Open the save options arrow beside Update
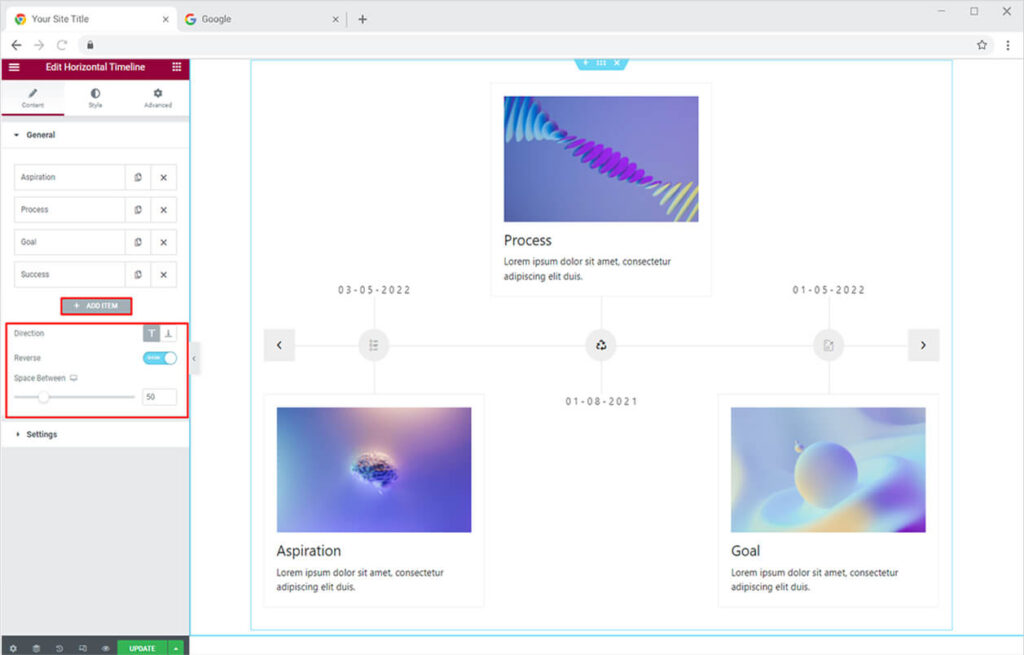Image resolution: width=1024 pixels, height=655 pixels. click(x=176, y=648)
